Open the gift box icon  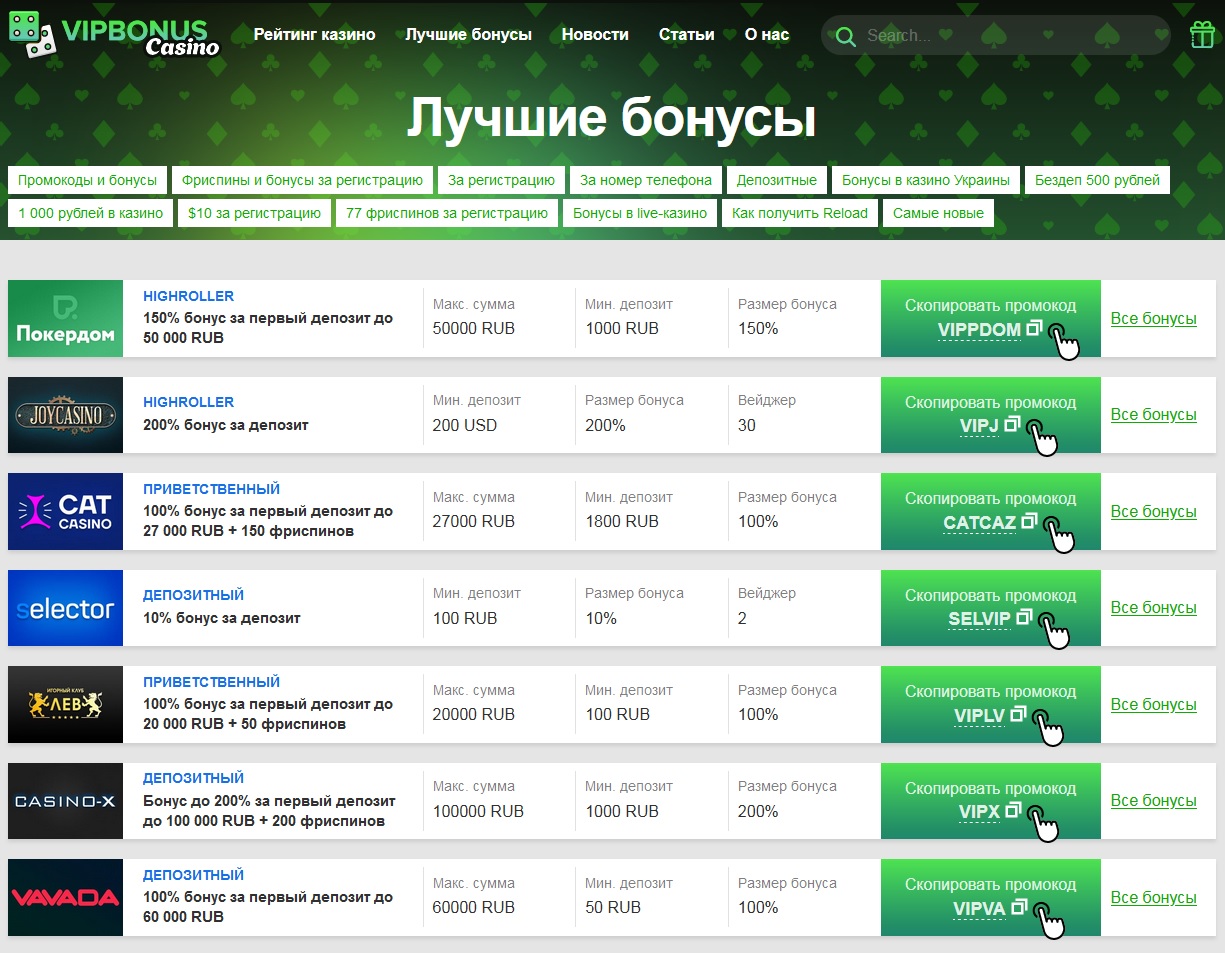tap(1202, 35)
